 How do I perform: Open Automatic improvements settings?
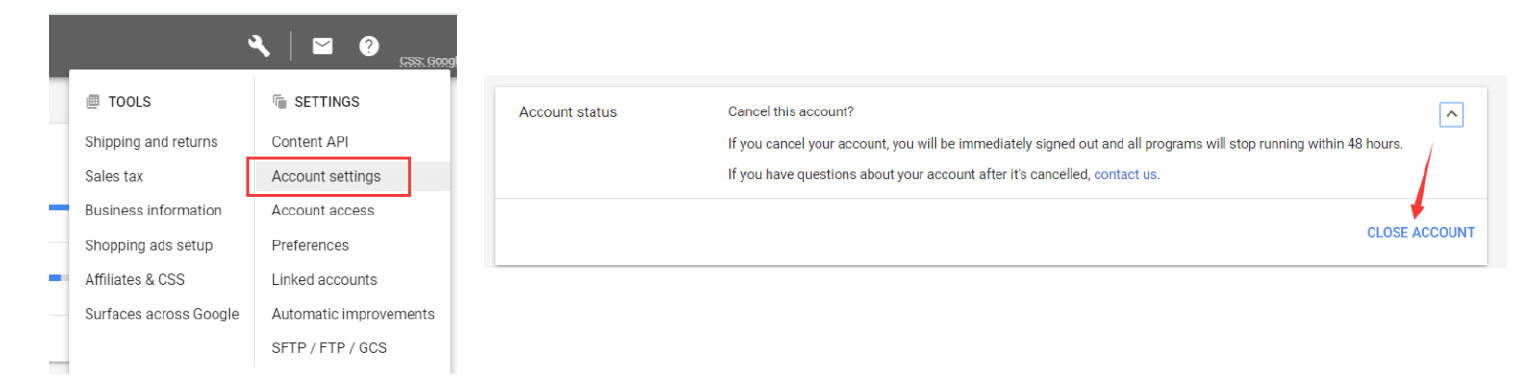353,314
